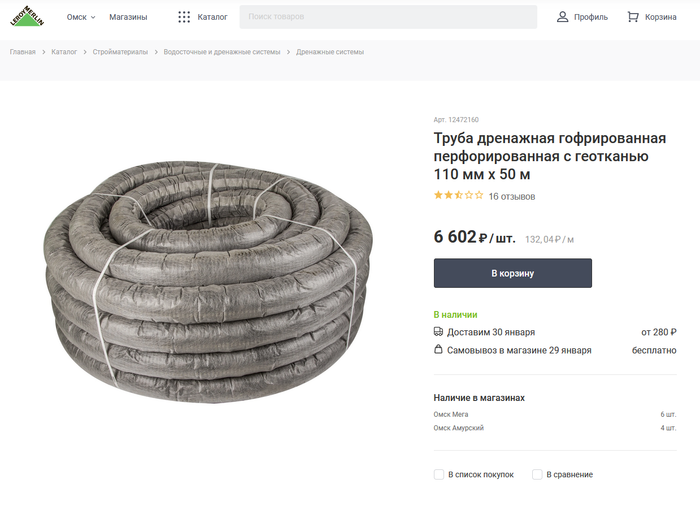This screenshot has width=700, height=505.
Task: Click the store pickup bag icon
Action: pyautogui.click(x=438, y=350)
